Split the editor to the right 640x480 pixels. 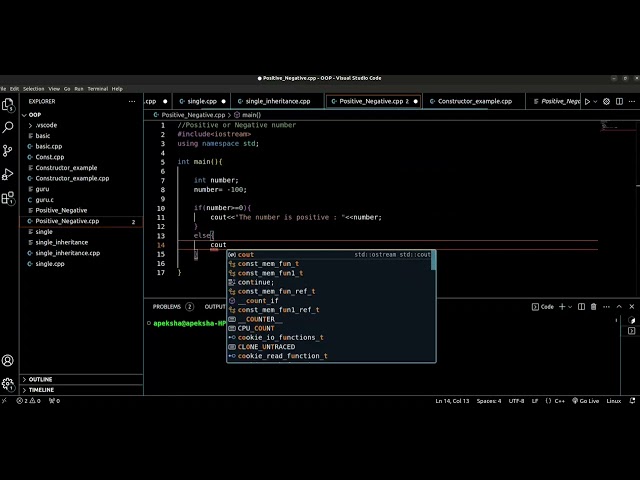(x=619, y=101)
